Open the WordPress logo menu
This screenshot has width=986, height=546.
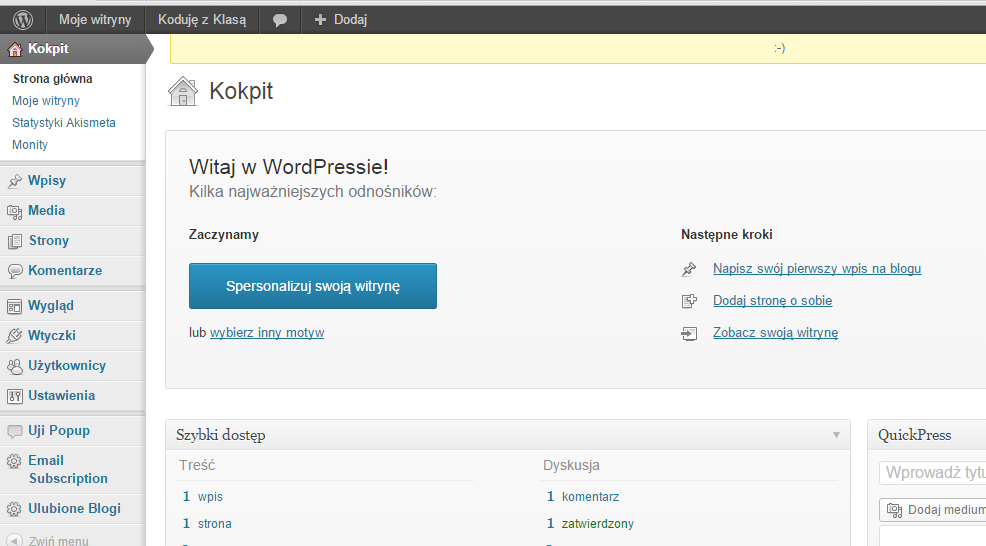click(23, 20)
